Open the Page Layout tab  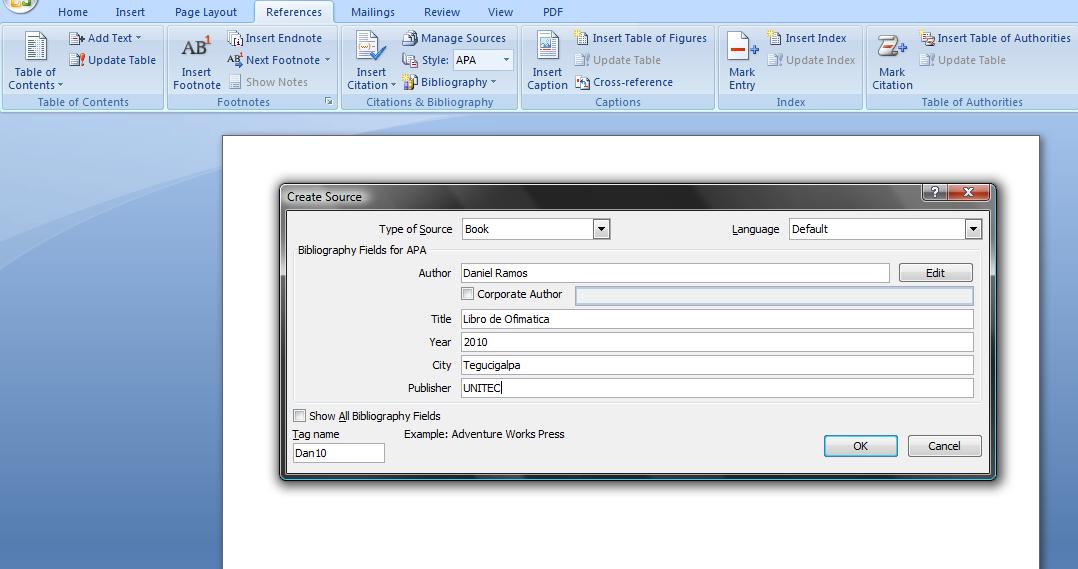coord(206,12)
